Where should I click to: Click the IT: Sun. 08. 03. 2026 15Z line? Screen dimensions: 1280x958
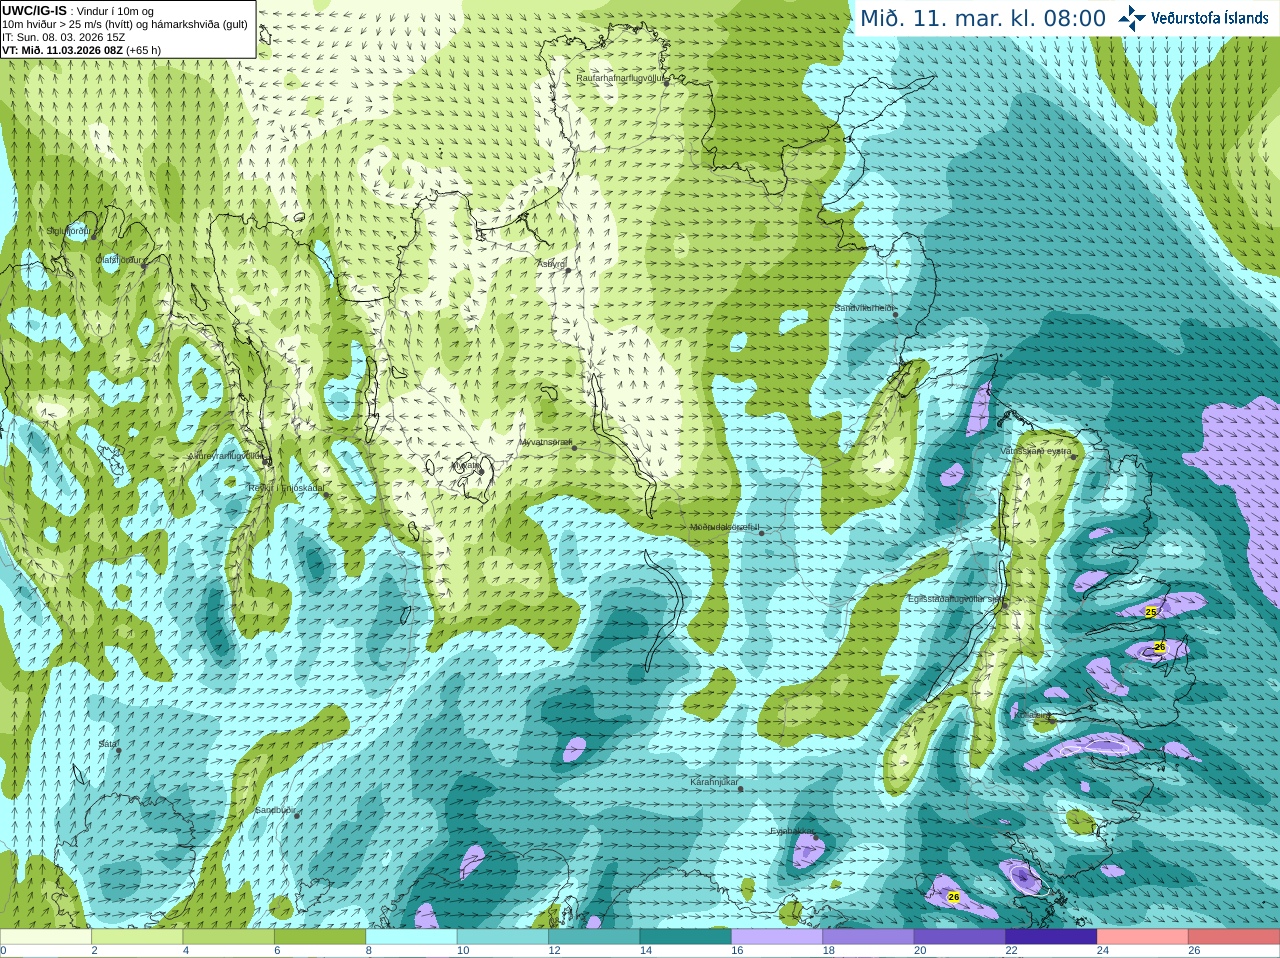pyautogui.click(x=63, y=36)
